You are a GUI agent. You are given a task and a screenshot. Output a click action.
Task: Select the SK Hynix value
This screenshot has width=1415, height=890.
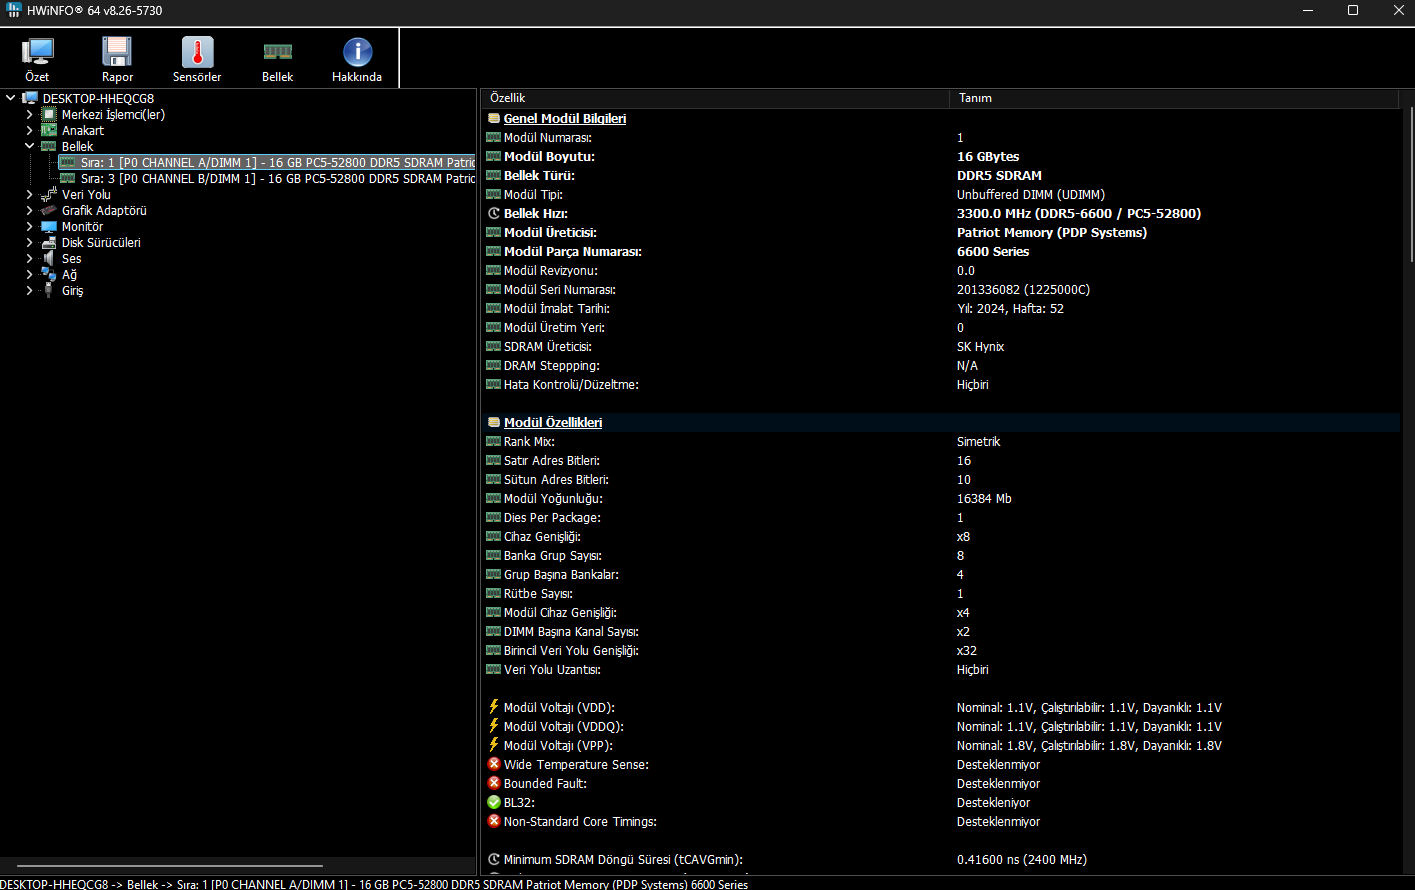point(981,346)
